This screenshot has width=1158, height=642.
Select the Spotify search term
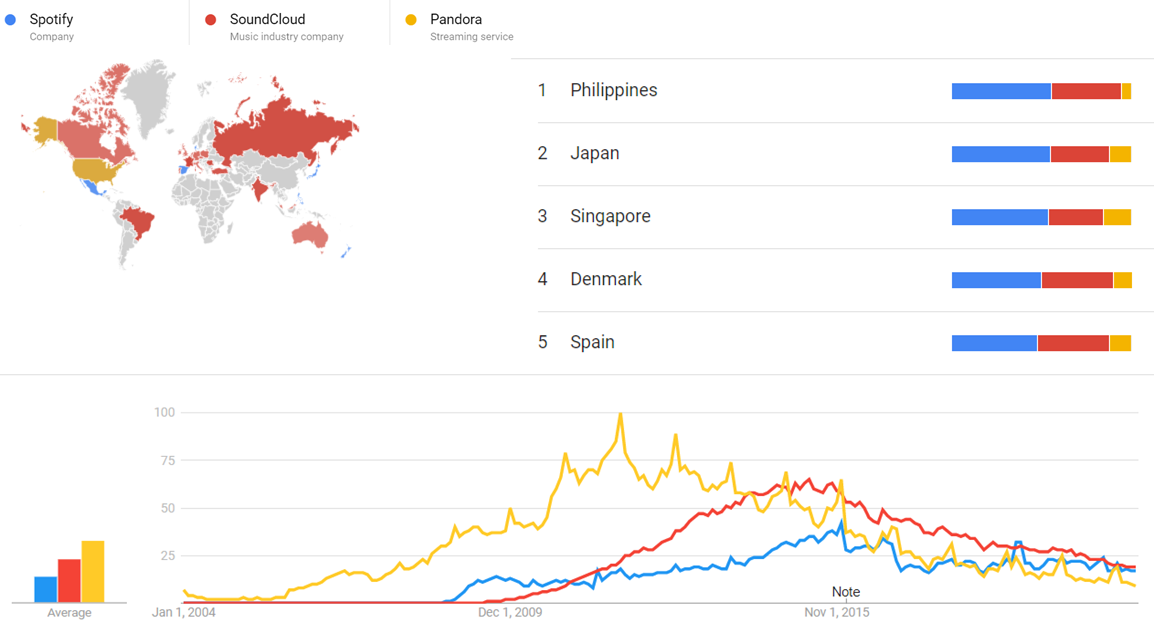(x=51, y=19)
